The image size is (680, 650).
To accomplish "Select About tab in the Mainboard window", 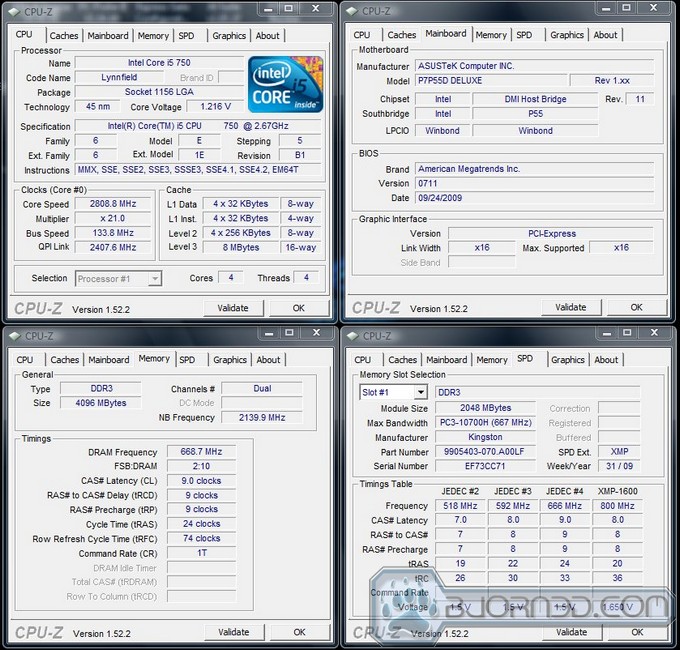I will tap(605, 35).
